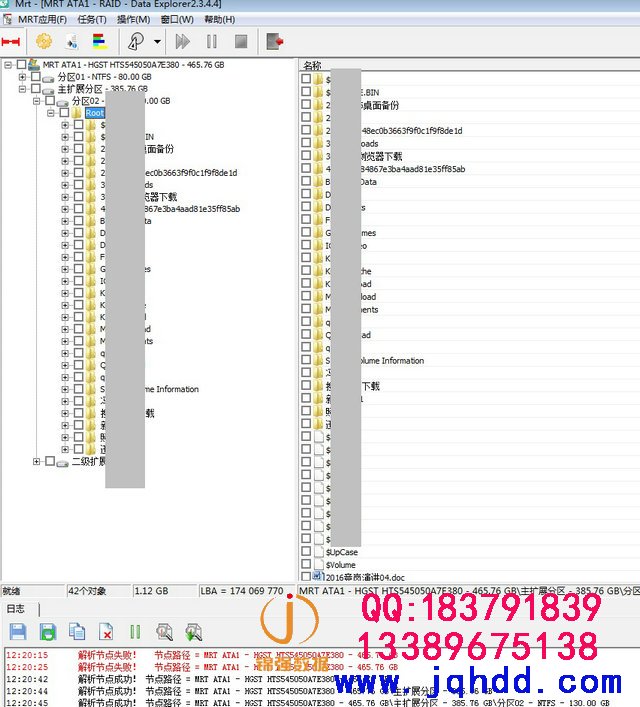Tick the checkbox for 主扩展分区 385.76 GB

(36, 88)
